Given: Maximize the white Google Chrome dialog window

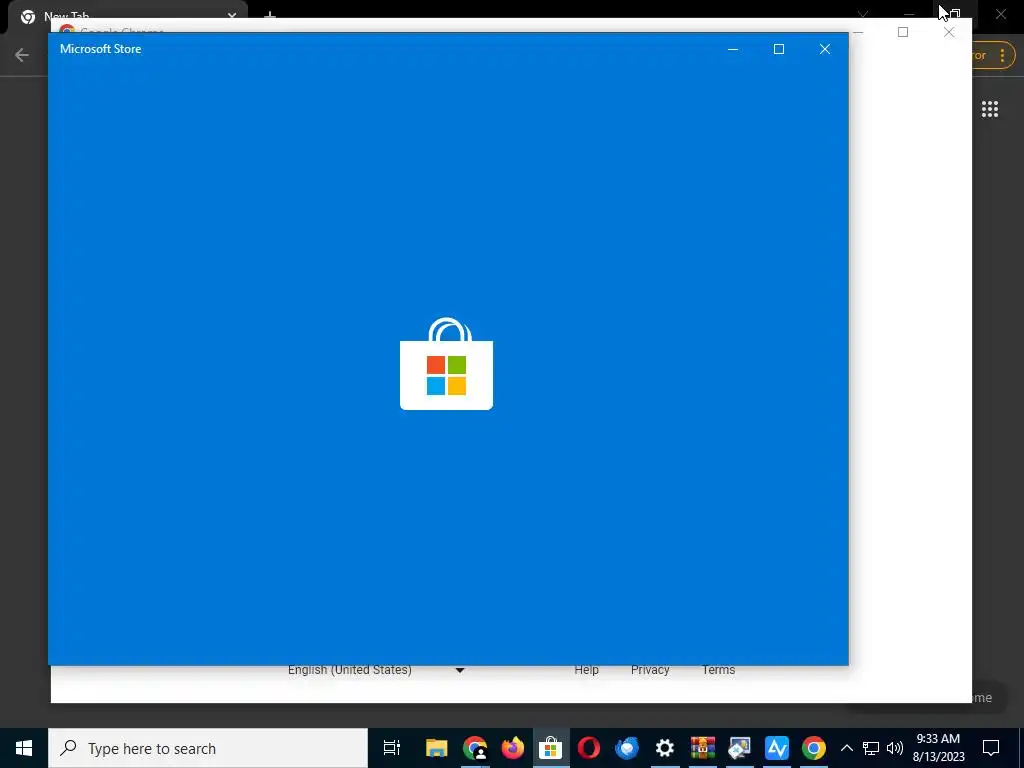Looking at the screenshot, I should tap(903, 32).
